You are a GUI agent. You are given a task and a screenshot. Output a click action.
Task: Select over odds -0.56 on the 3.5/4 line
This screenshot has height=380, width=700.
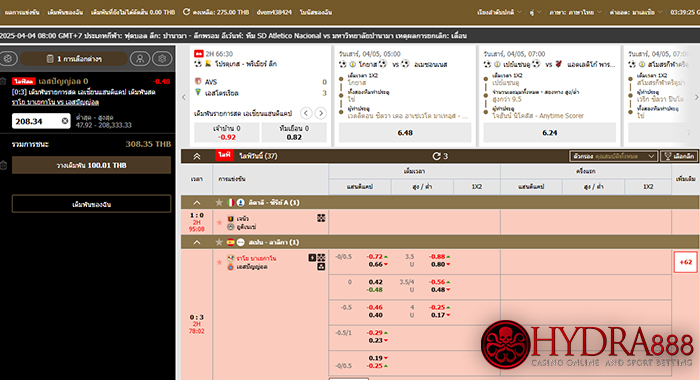click(x=438, y=282)
